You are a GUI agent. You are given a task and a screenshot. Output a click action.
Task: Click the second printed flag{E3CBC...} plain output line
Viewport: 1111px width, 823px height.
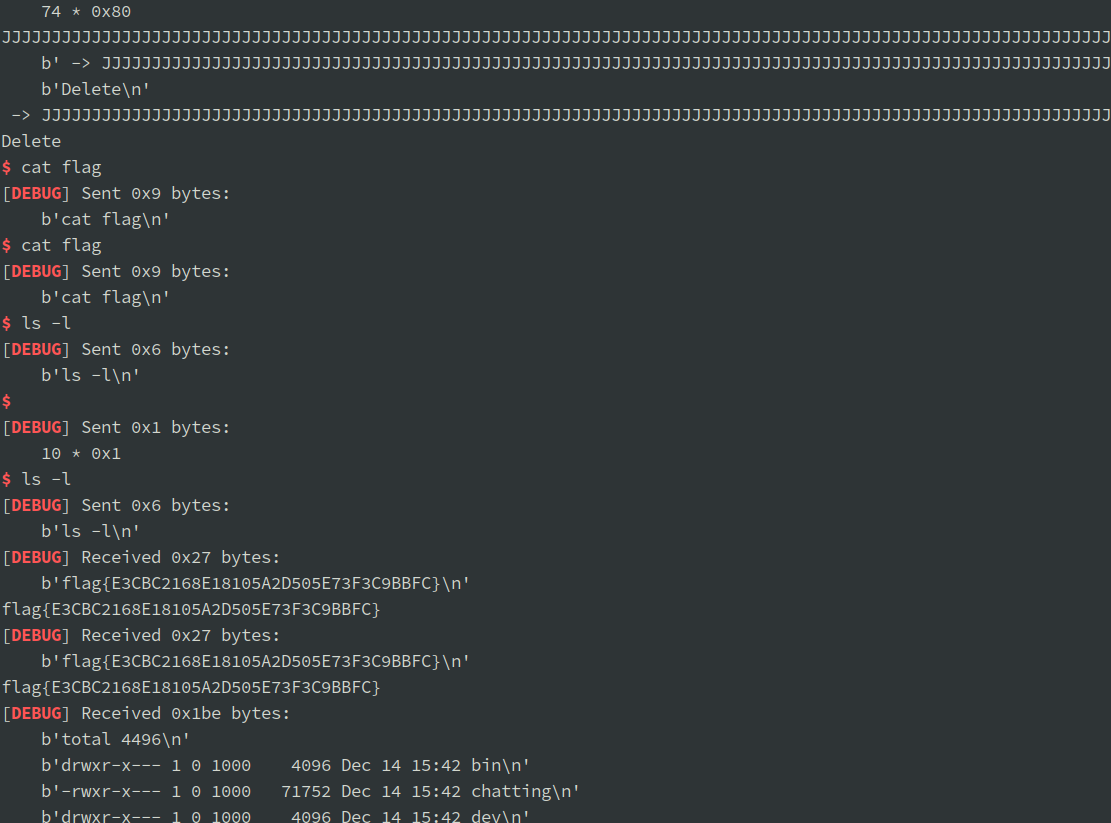point(191,687)
